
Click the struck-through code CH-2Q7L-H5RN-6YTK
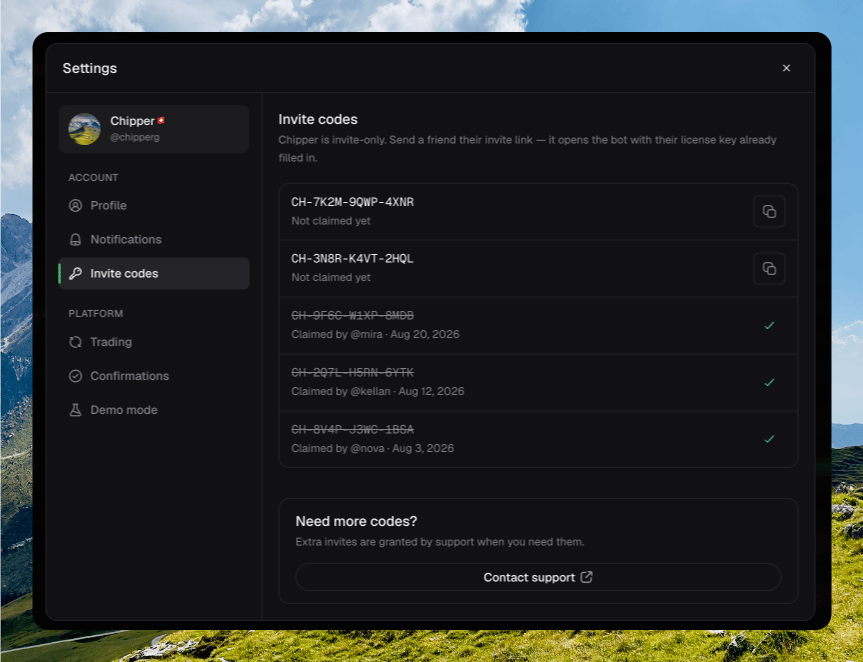352,373
